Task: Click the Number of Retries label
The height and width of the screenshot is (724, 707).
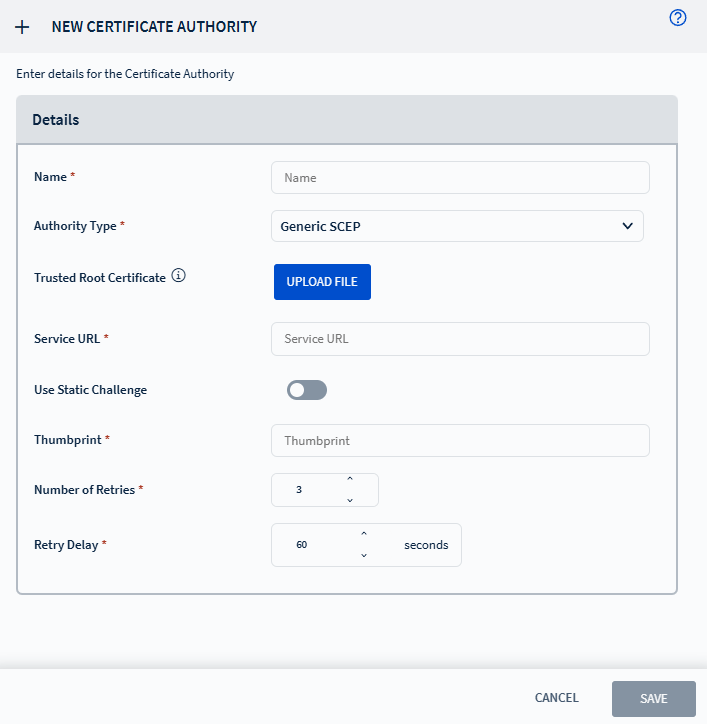Action: (85, 489)
